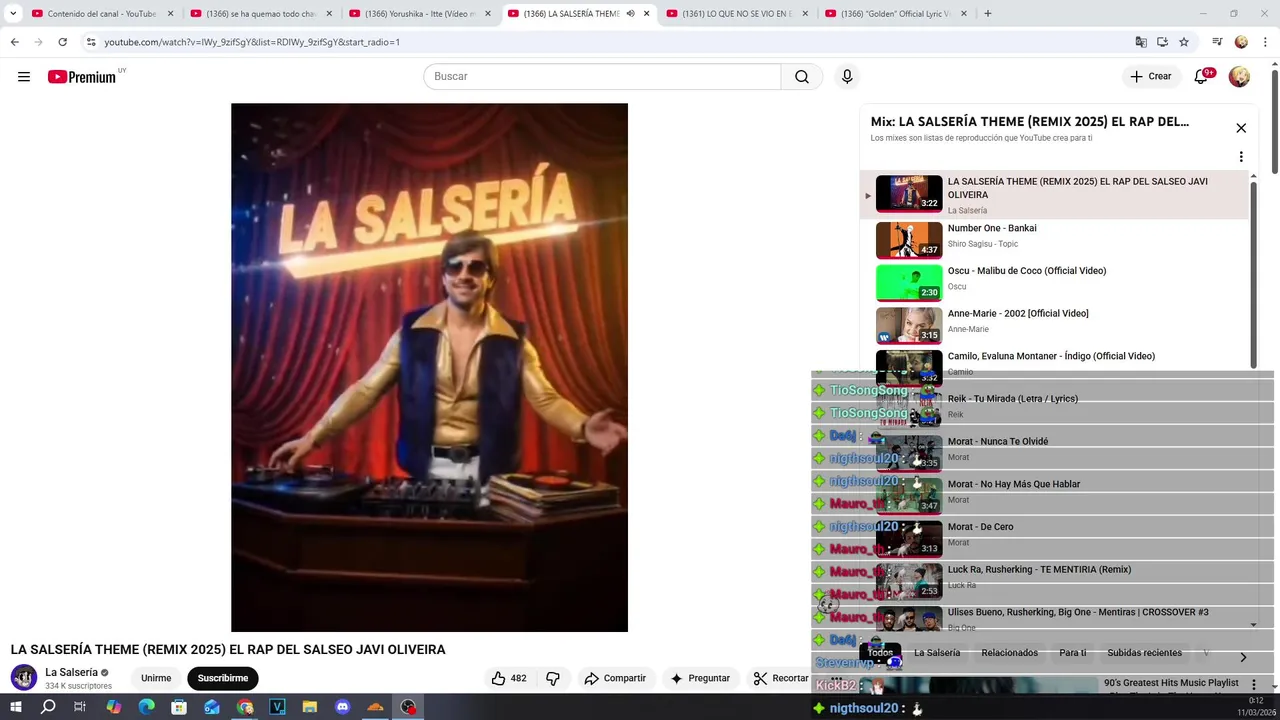This screenshot has width=1280, height=720.
Task: Open Chrome three-dot menu
Action: click(1265, 42)
